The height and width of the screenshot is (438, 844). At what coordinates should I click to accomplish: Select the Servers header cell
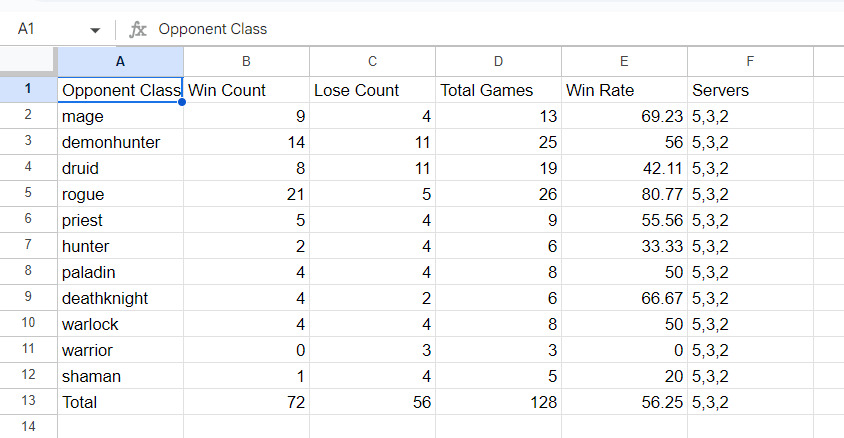point(750,90)
